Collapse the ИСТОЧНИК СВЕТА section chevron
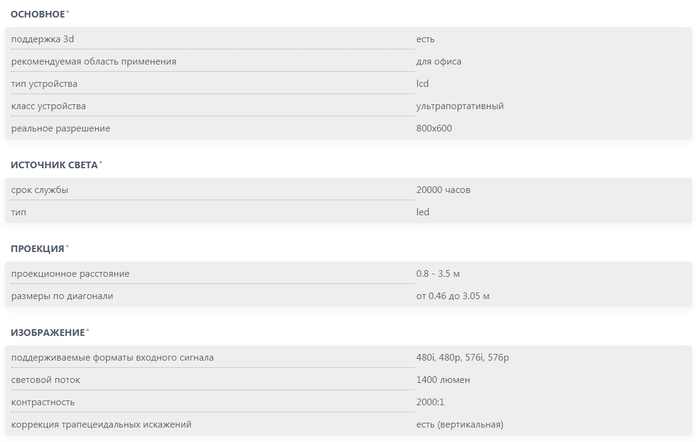This screenshot has height=442, width=700. (101, 162)
